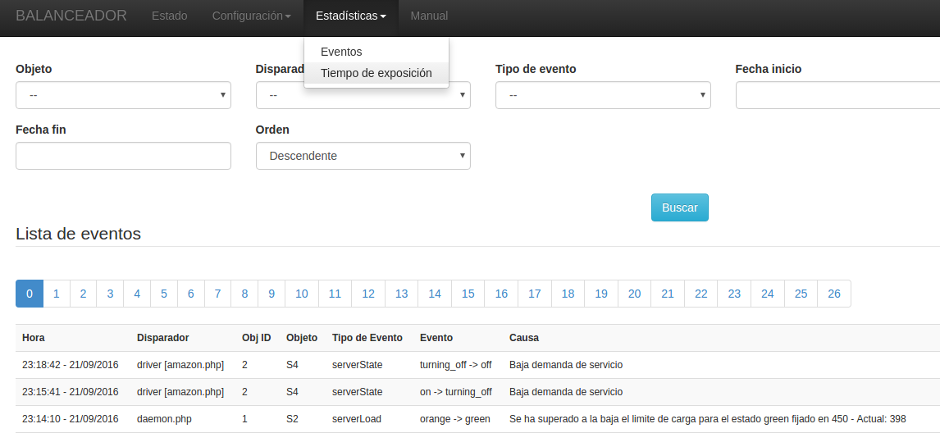The image size is (940, 433).
Task: Select the active page 0 button
Action: click(x=29, y=294)
